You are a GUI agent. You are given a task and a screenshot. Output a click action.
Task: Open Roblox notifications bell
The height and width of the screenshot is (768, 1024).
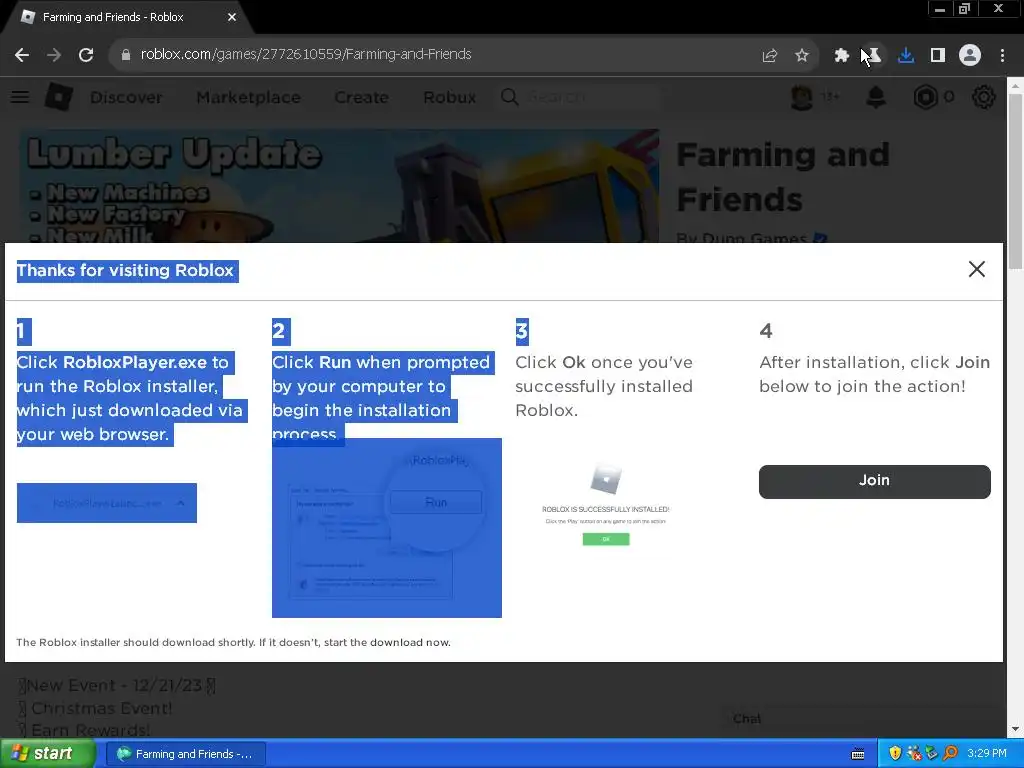click(x=876, y=97)
